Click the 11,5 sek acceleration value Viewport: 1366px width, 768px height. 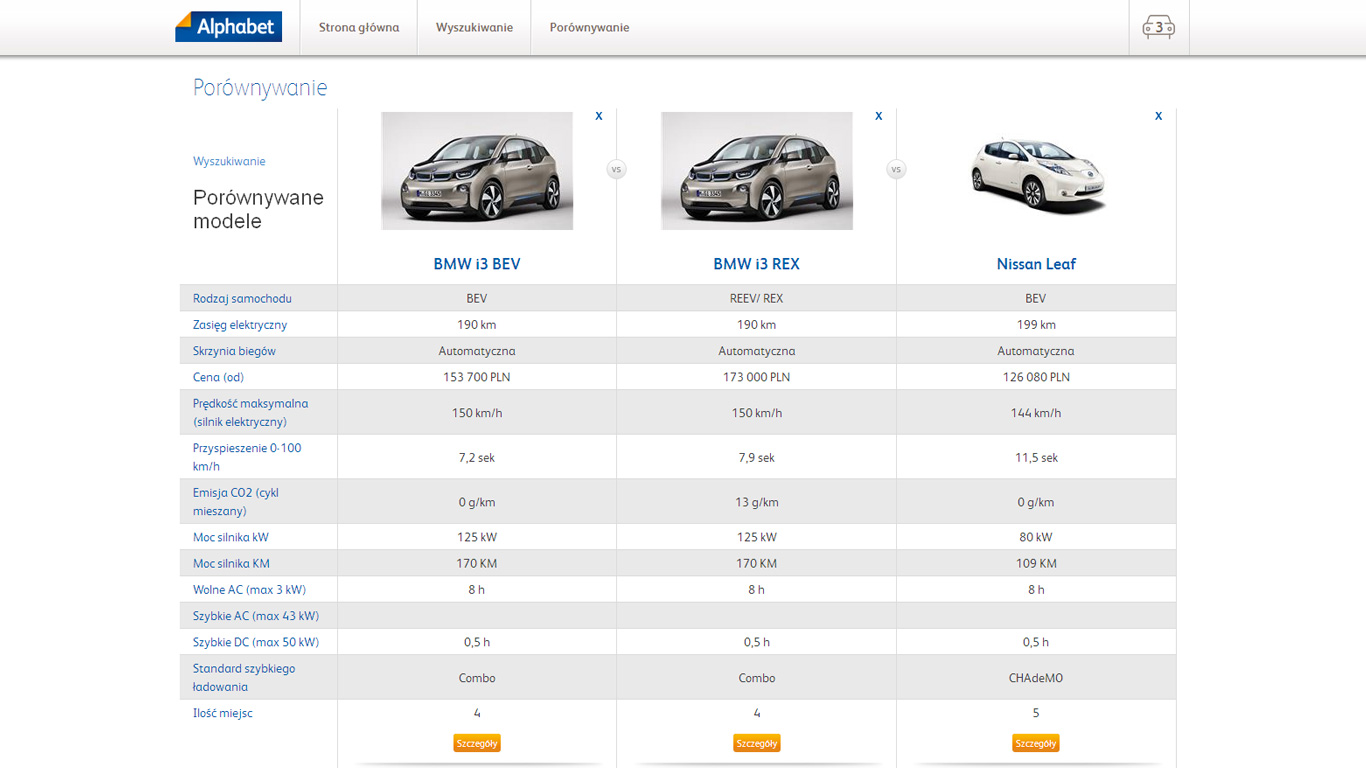coord(1036,458)
